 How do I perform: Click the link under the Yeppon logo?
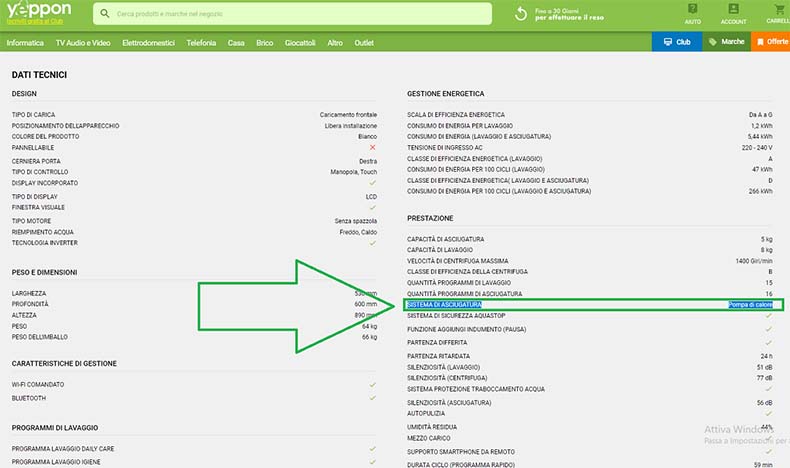[x=35, y=21]
